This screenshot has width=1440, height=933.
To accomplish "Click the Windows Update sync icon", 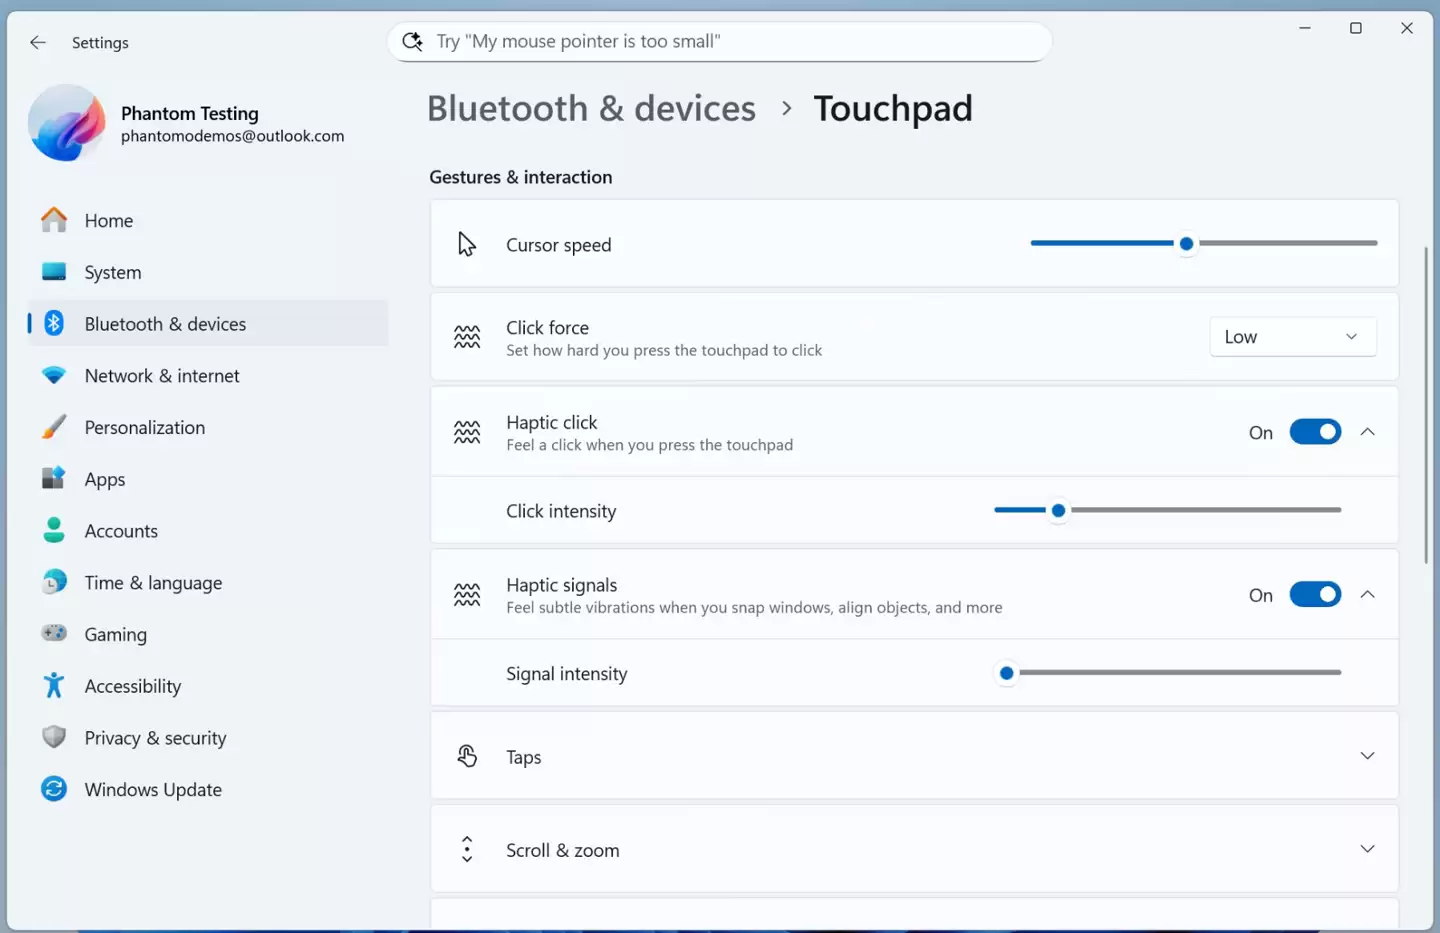I will [54, 789].
